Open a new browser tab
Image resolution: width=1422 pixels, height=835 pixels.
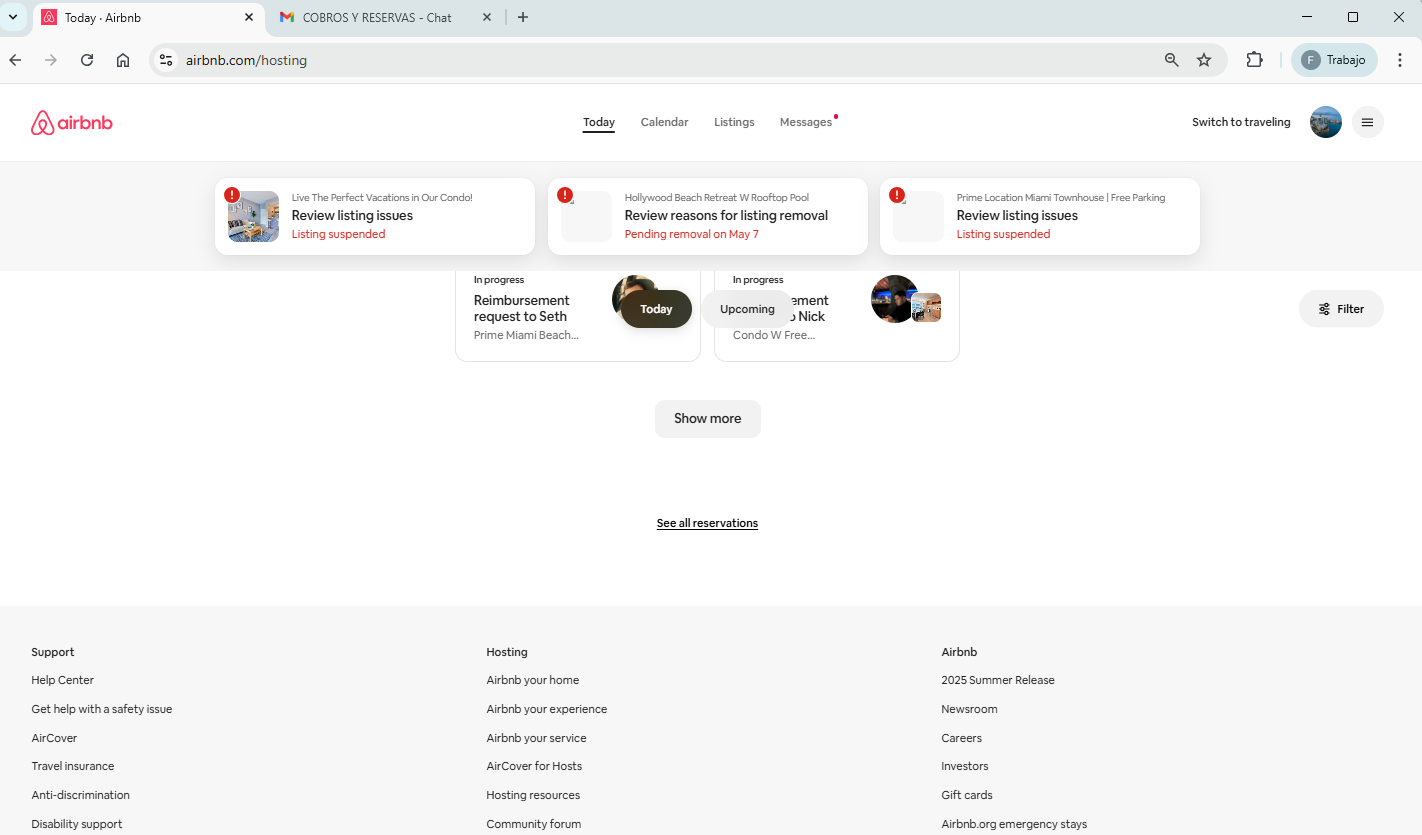pos(523,17)
